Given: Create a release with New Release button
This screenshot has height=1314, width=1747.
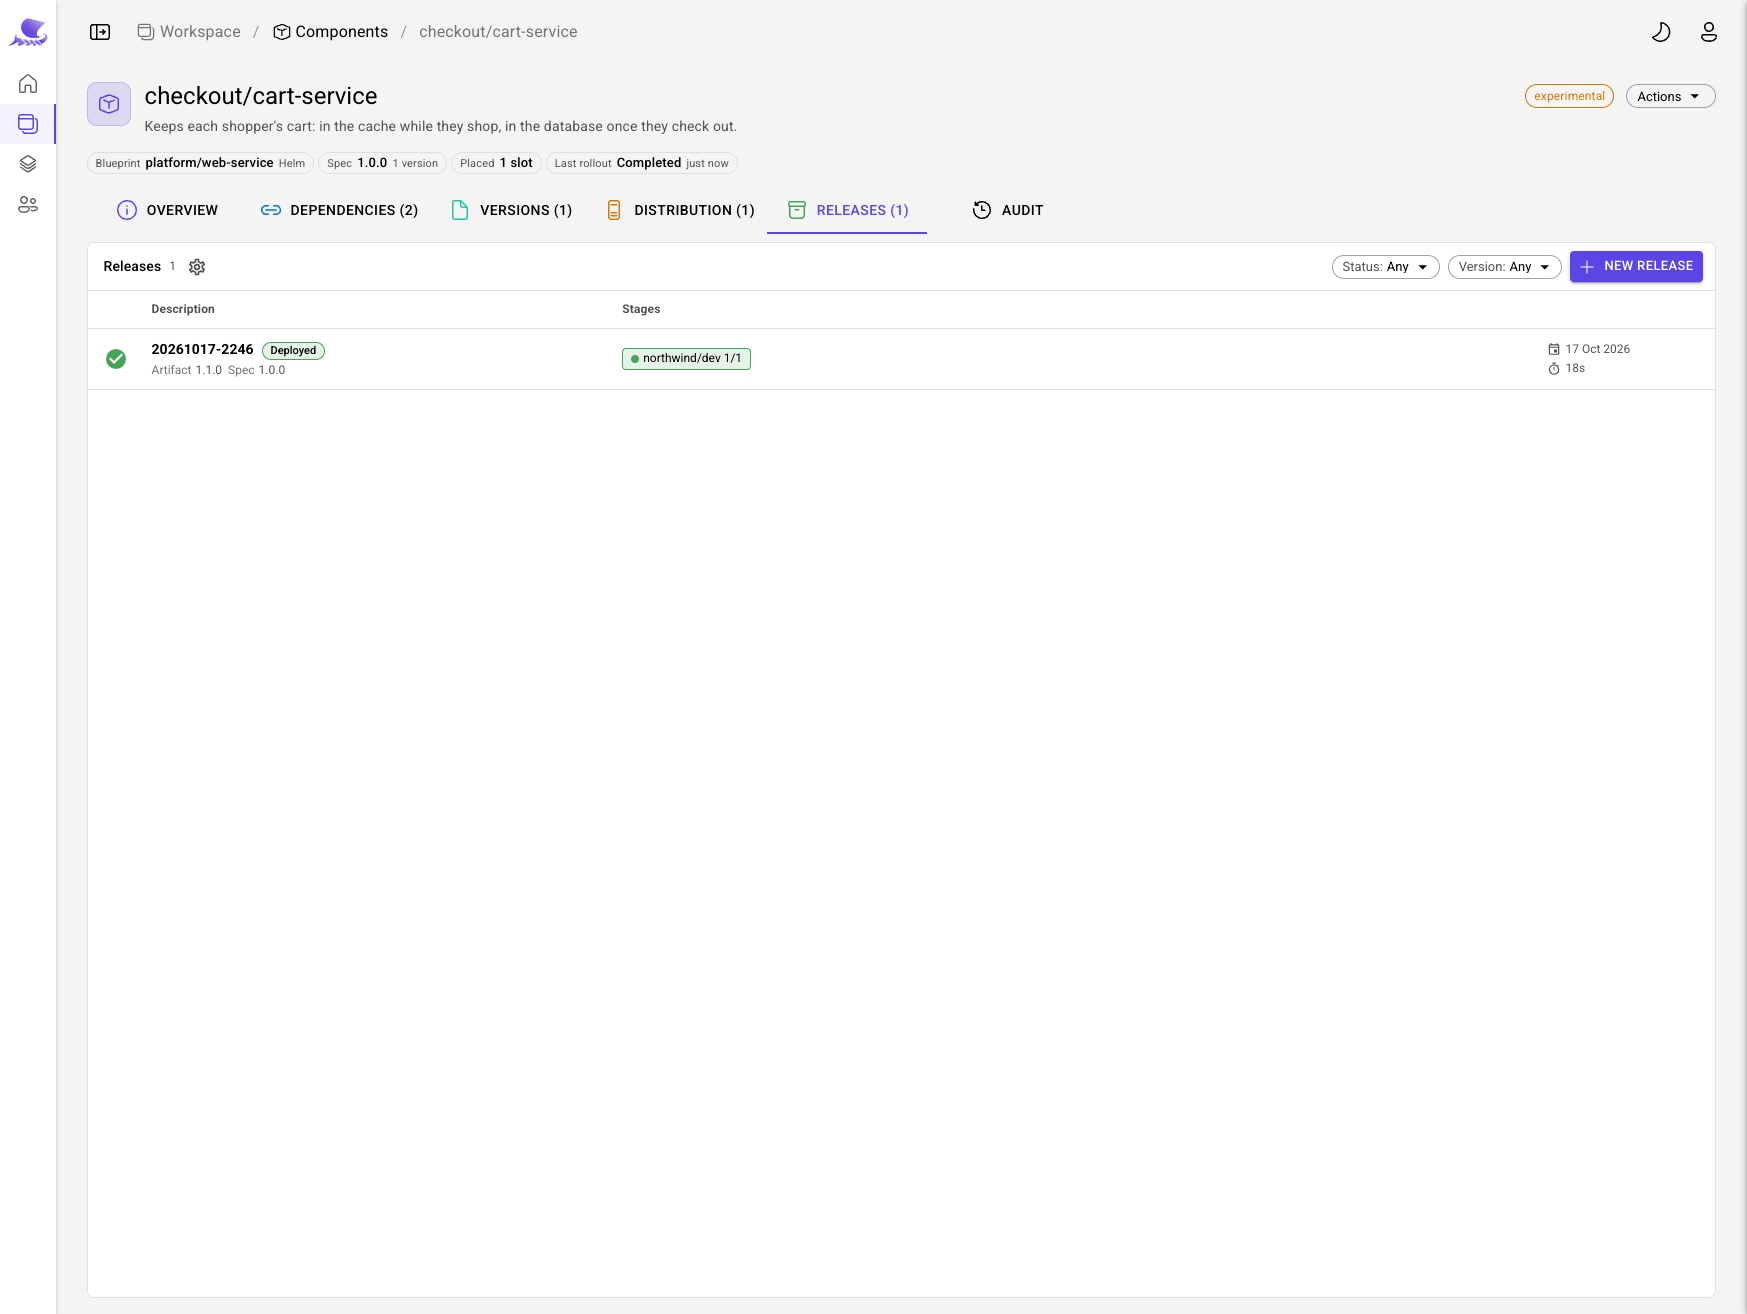Looking at the screenshot, I should [x=1636, y=266].
